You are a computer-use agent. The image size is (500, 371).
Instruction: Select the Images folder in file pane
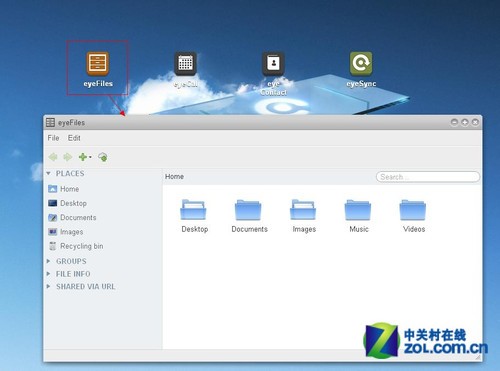point(304,216)
